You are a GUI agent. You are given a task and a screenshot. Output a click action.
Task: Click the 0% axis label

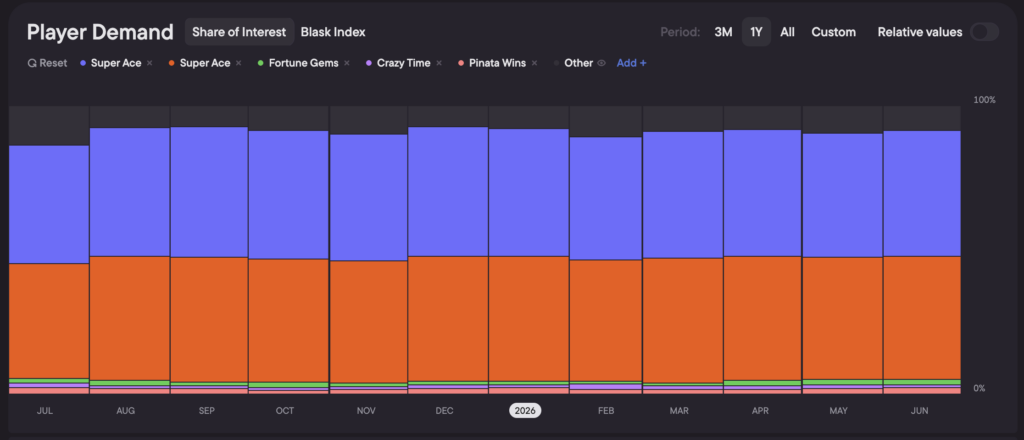coord(980,388)
